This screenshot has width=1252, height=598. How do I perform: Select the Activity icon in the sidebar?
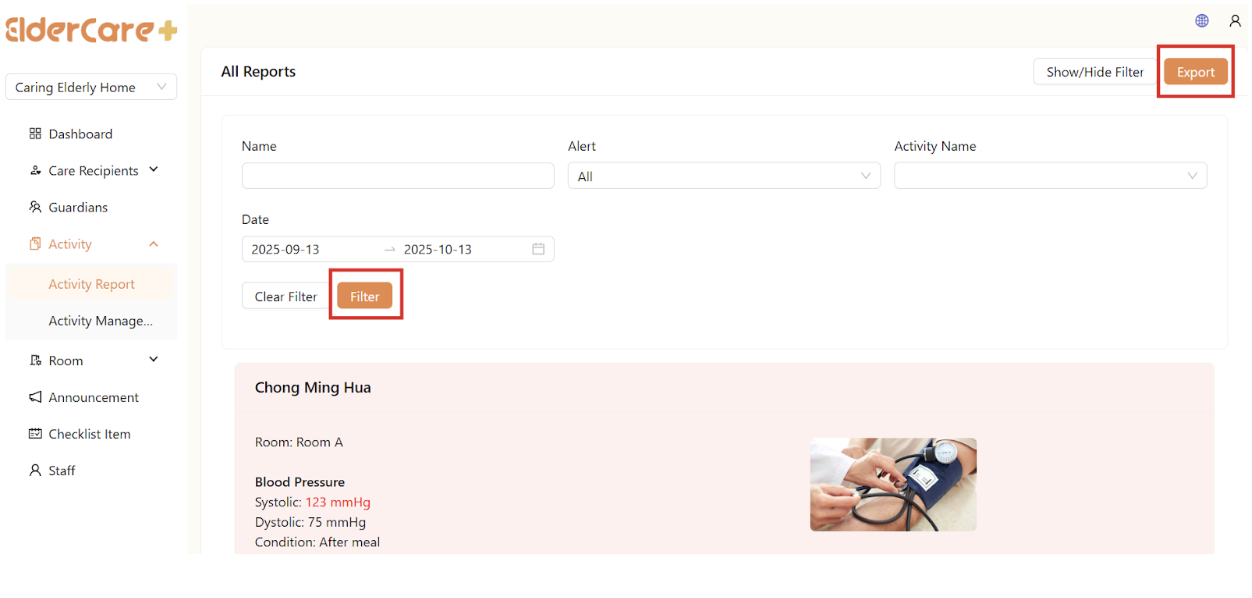[x=33, y=243]
